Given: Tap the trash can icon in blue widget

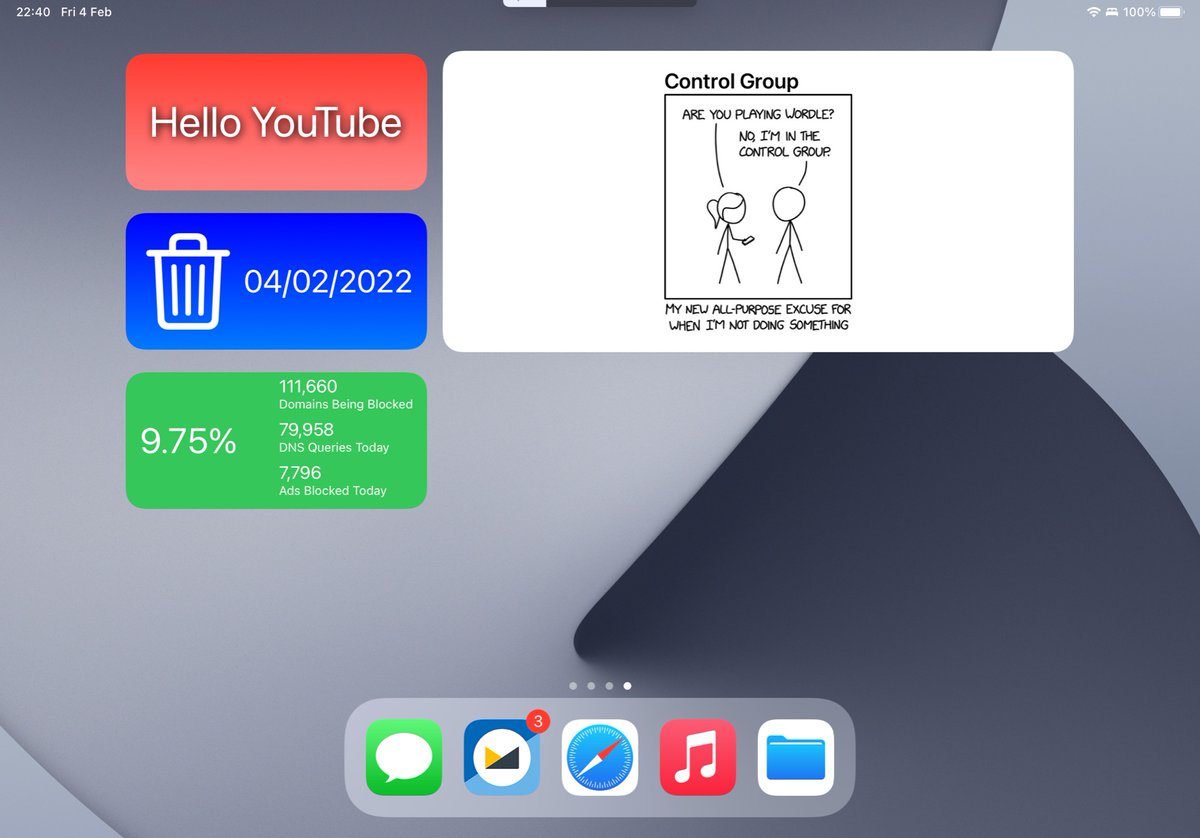Looking at the screenshot, I should click(188, 281).
